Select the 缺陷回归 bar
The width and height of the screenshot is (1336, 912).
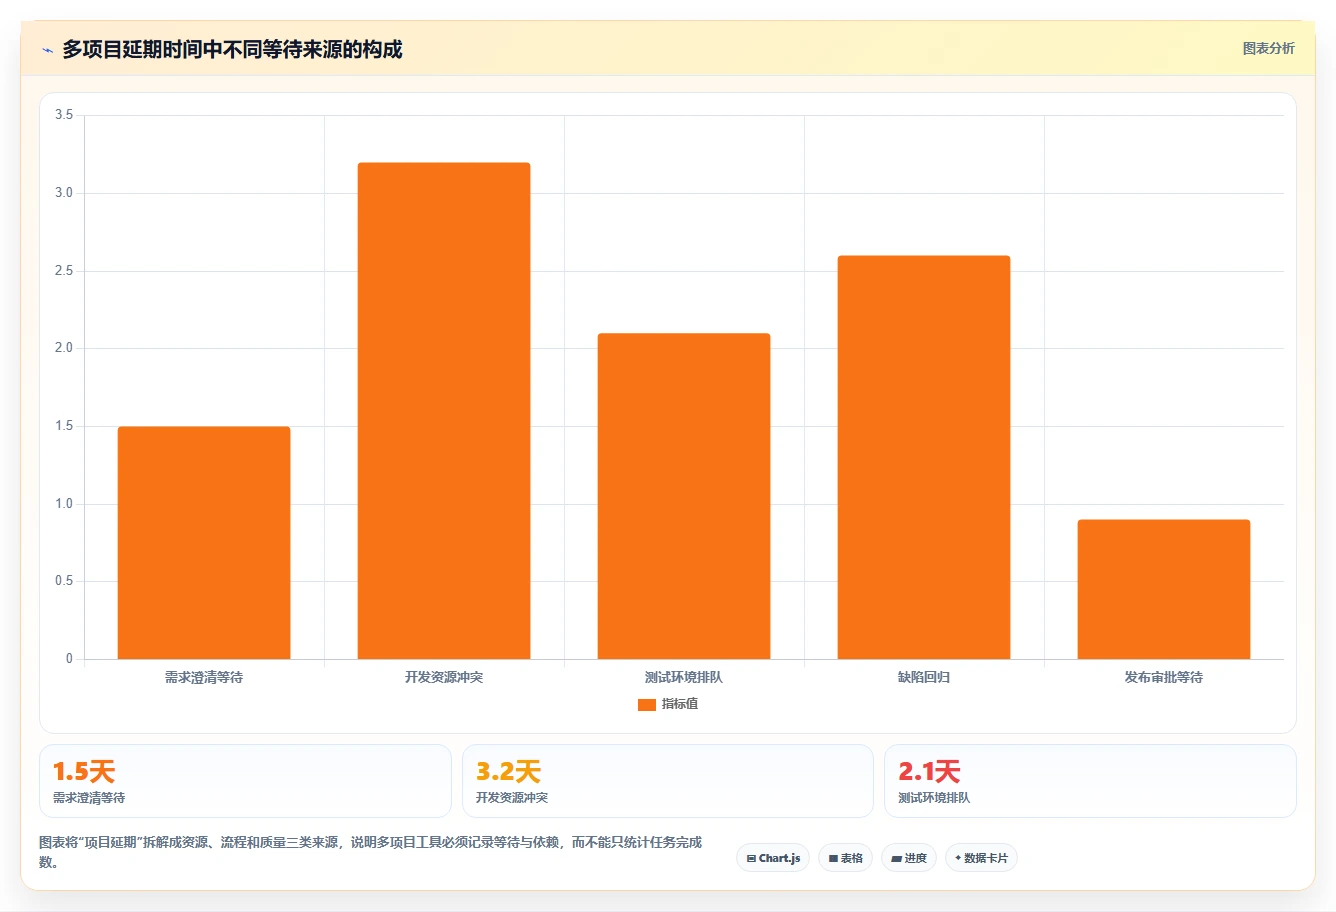[924, 457]
